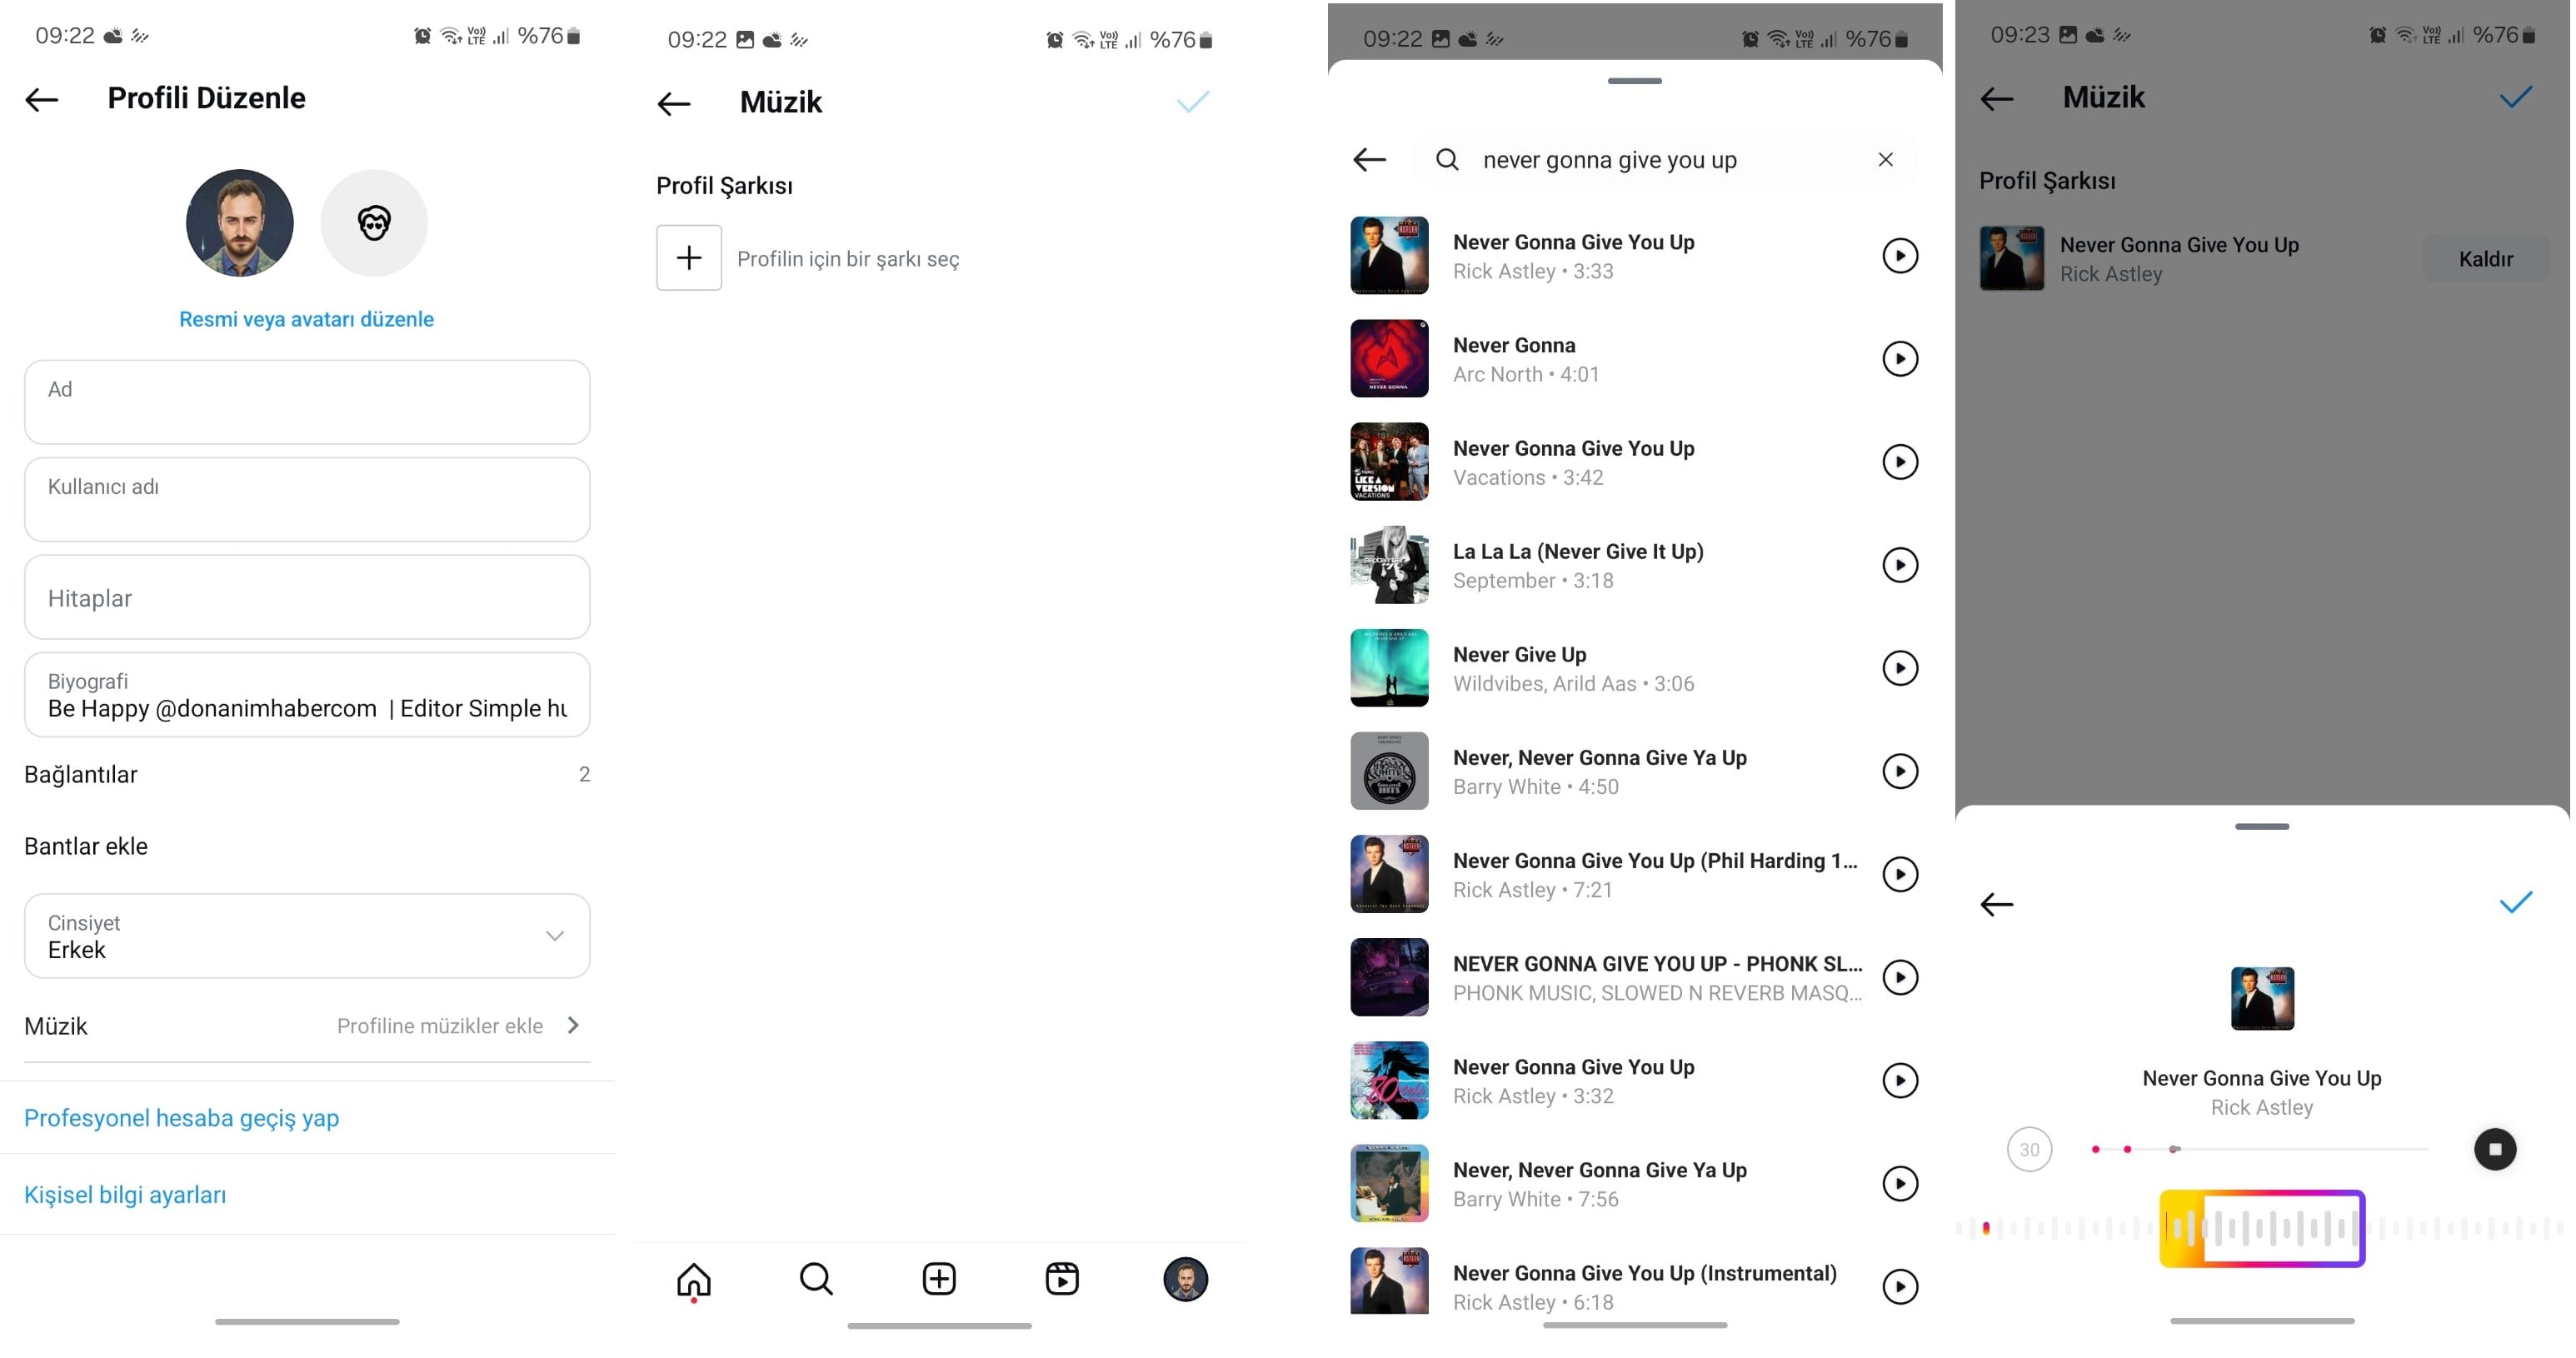Click the stop button on the music preview player
Viewport: 2576px width, 1358px height.
(x=2494, y=1148)
